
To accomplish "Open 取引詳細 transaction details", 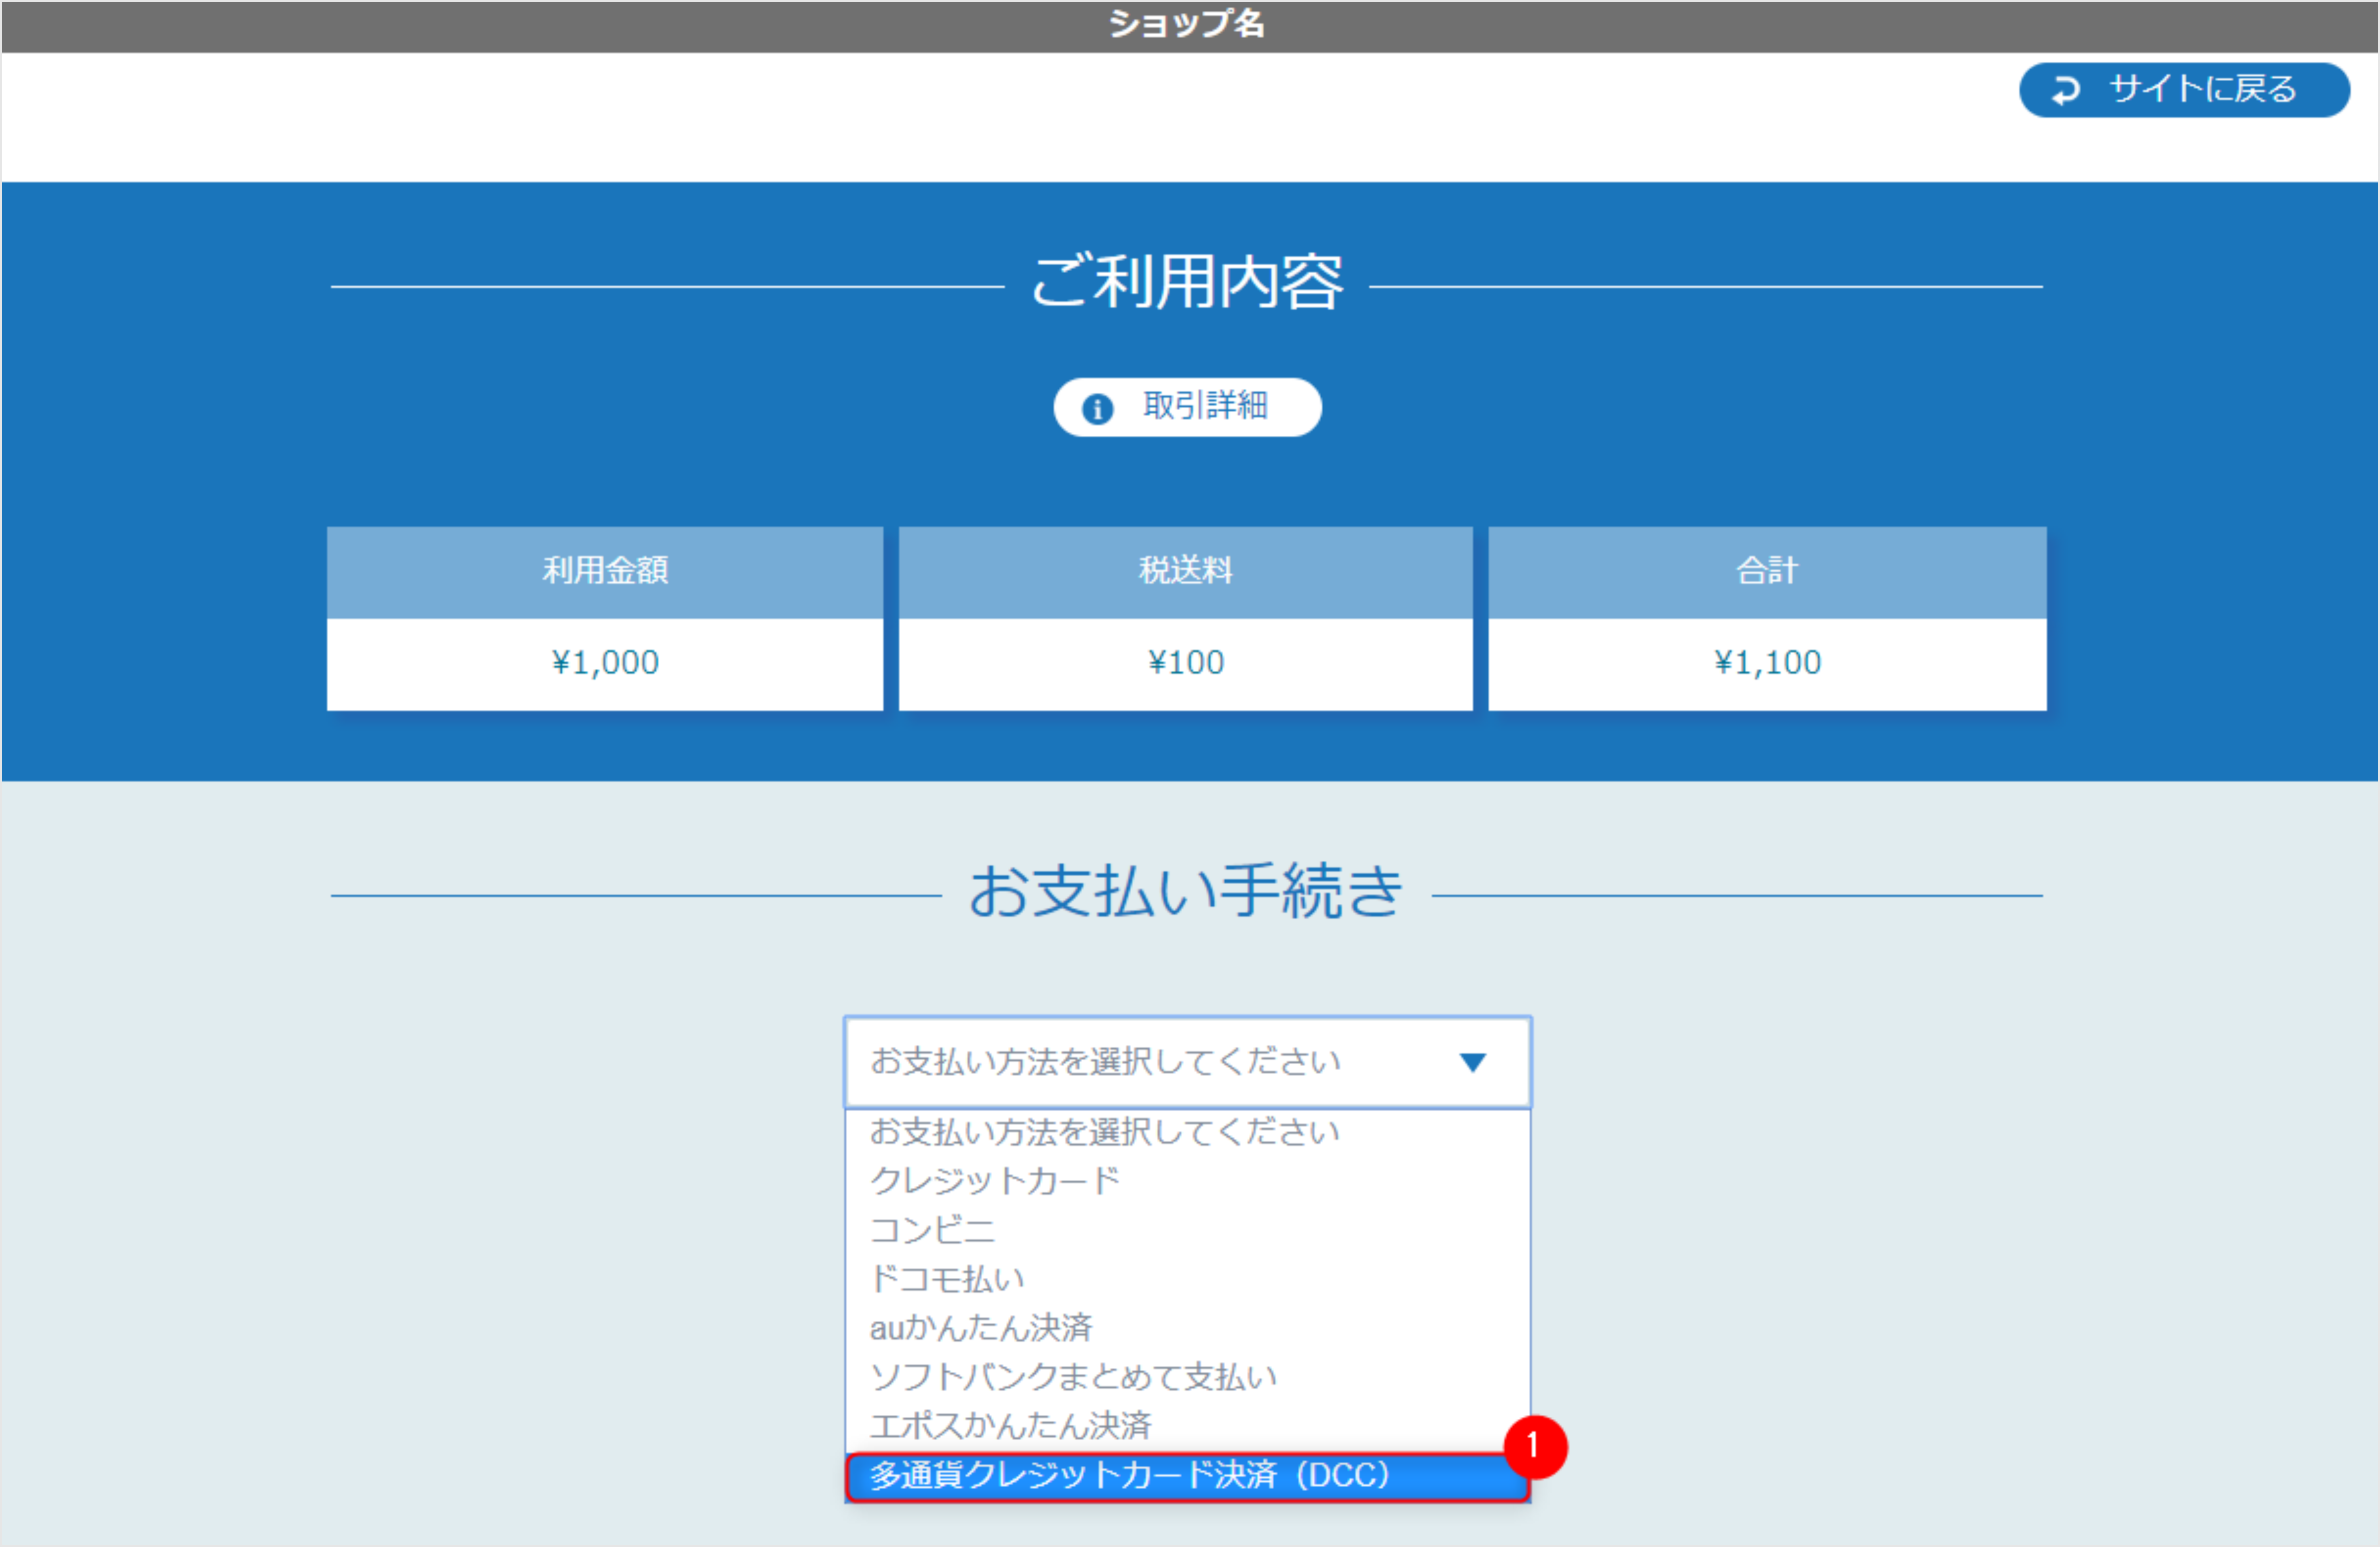I will (1187, 407).
